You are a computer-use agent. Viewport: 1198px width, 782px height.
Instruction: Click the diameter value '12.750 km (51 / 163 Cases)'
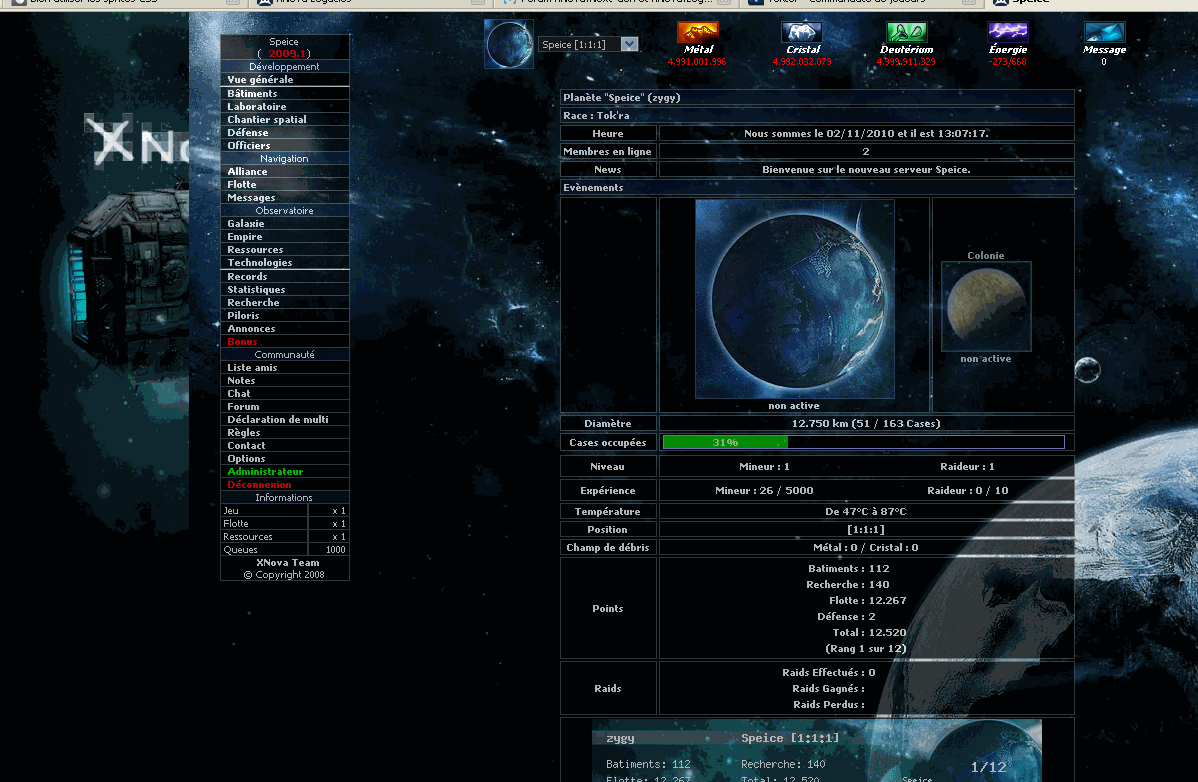point(866,423)
